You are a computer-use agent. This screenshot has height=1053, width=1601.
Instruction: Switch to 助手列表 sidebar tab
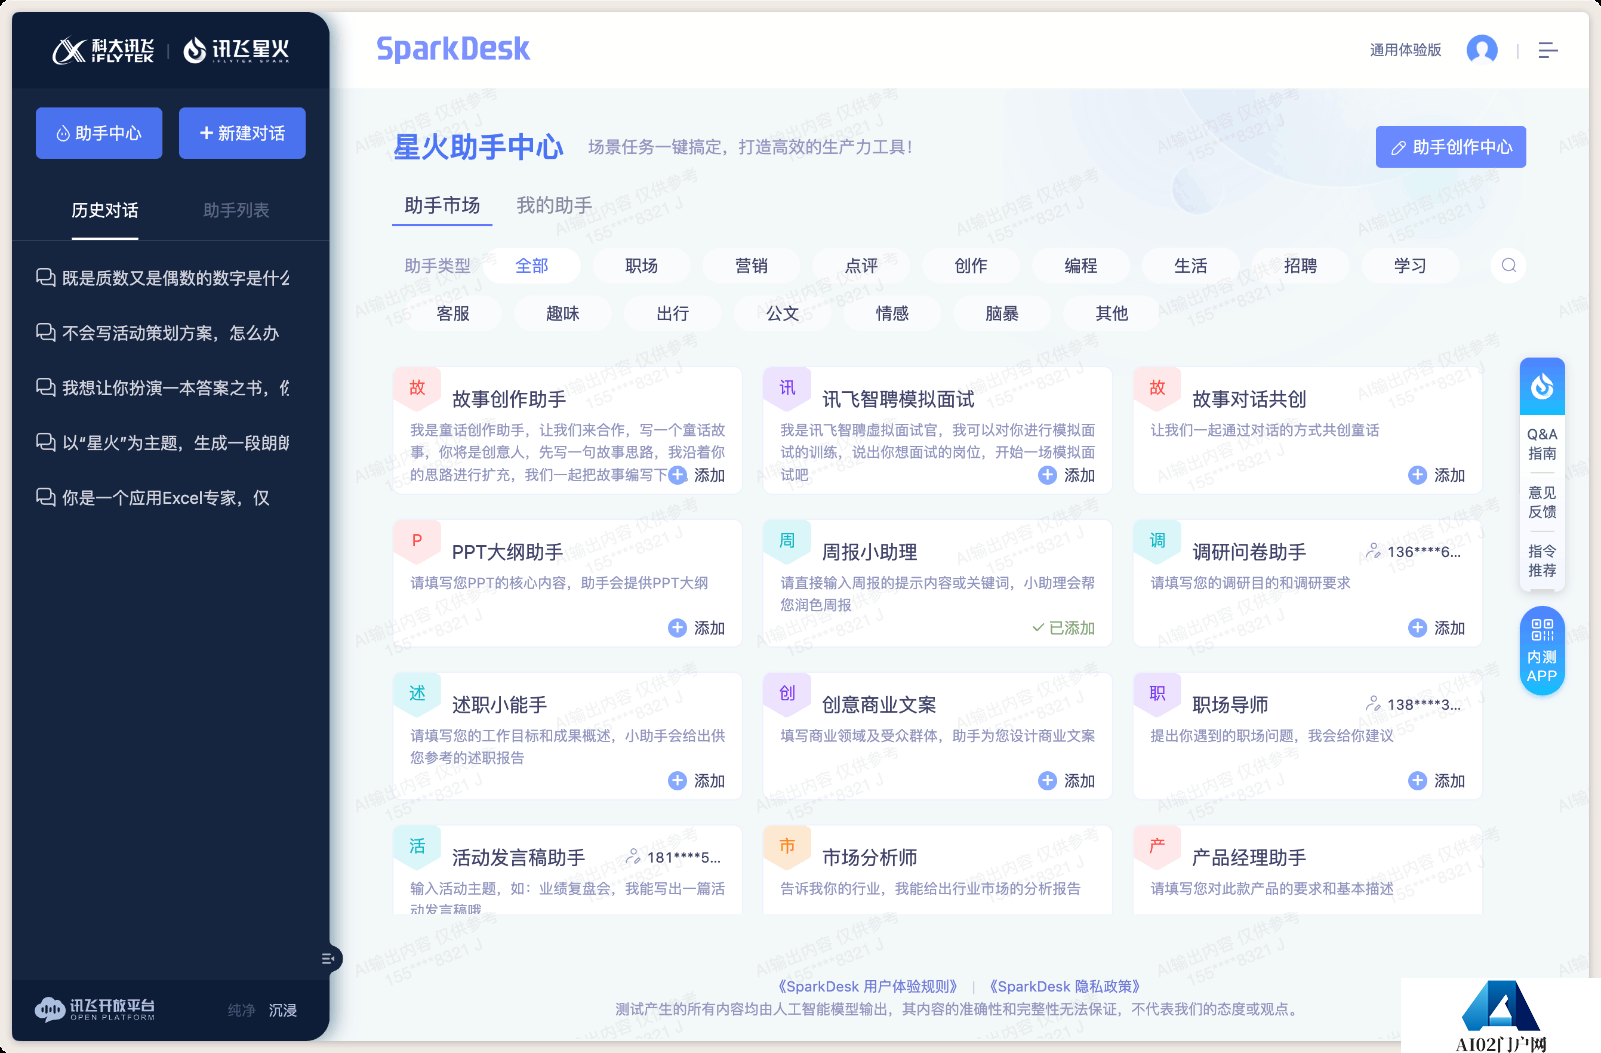pyautogui.click(x=236, y=211)
